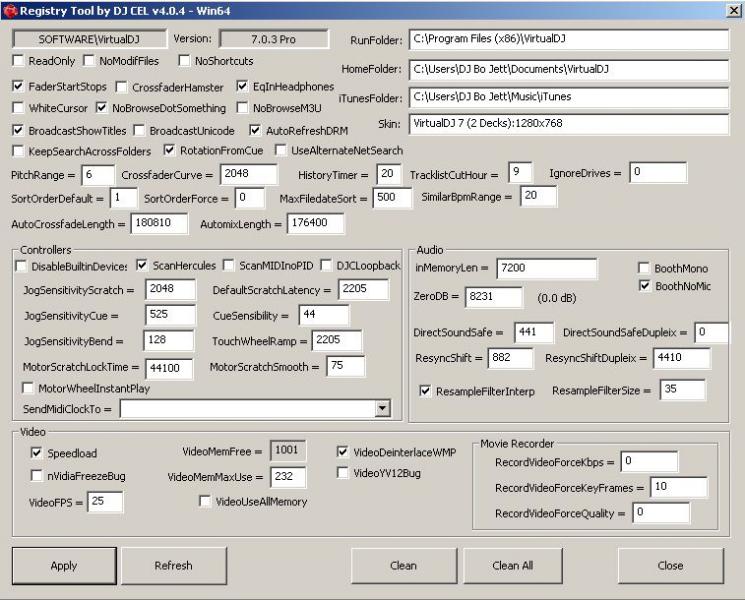745x600 pixels.
Task: Click the ResampleFilterSize field
Action: coord(683,390)
